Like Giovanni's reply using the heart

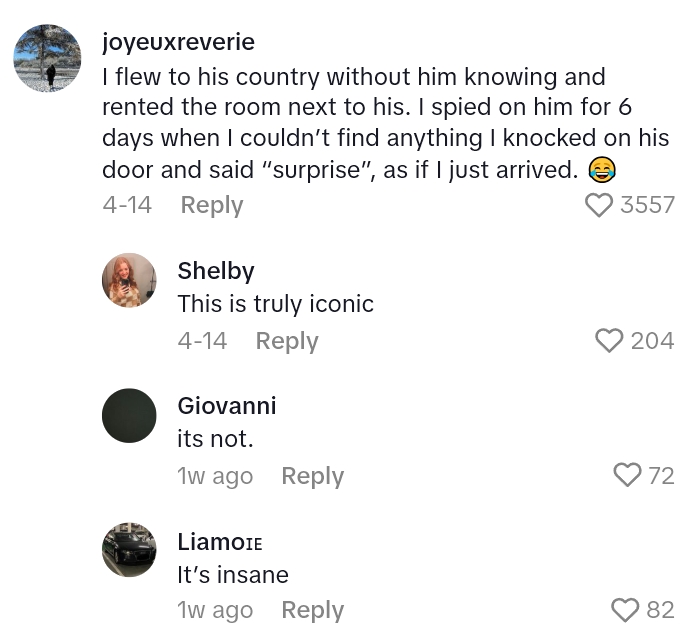627,475
